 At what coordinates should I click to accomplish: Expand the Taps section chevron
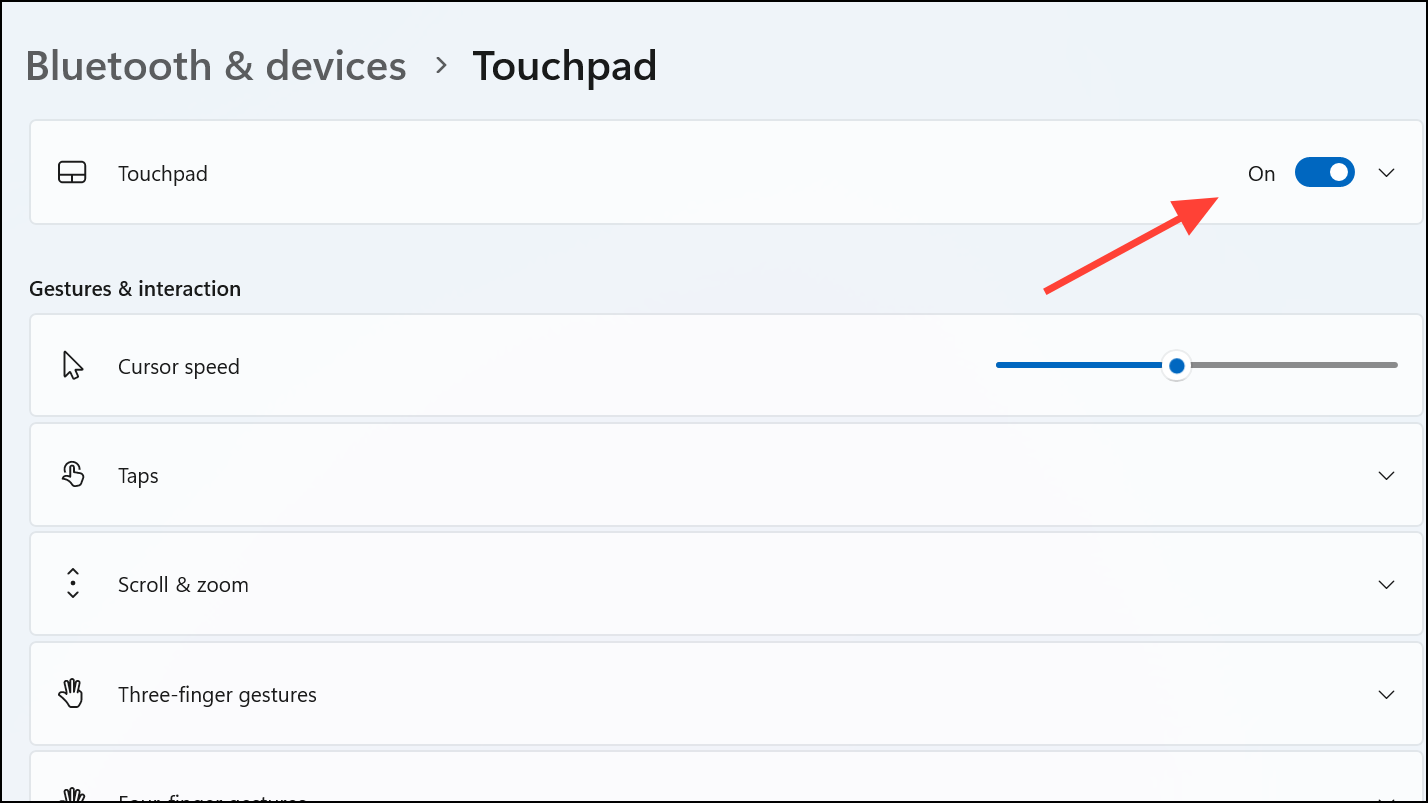(x=1386, y=476)
